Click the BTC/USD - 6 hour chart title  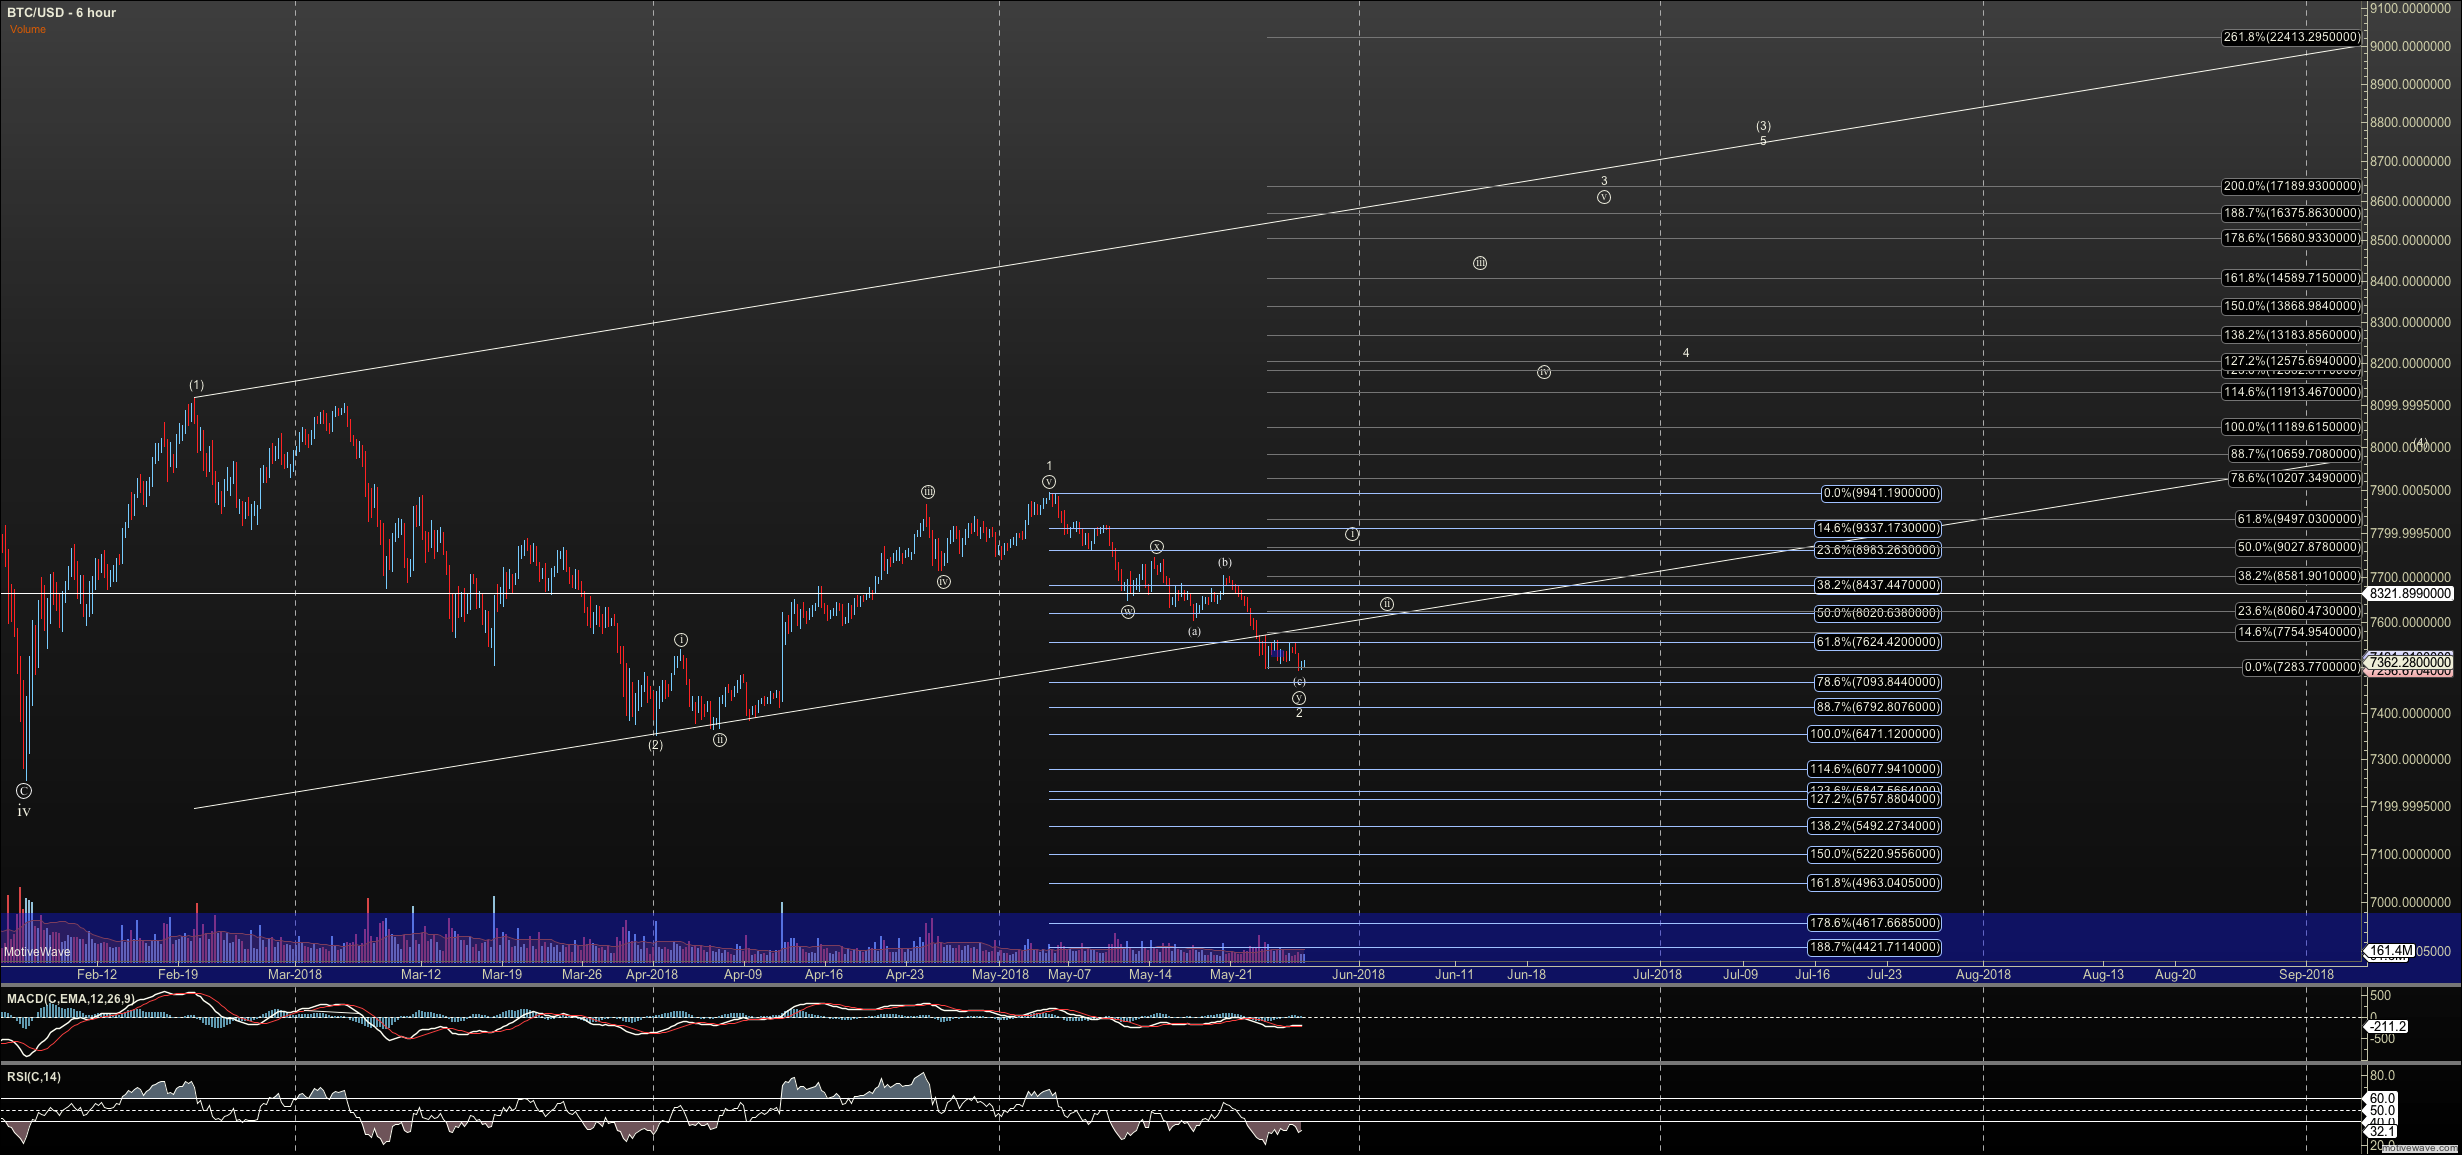tap(61, 12)
